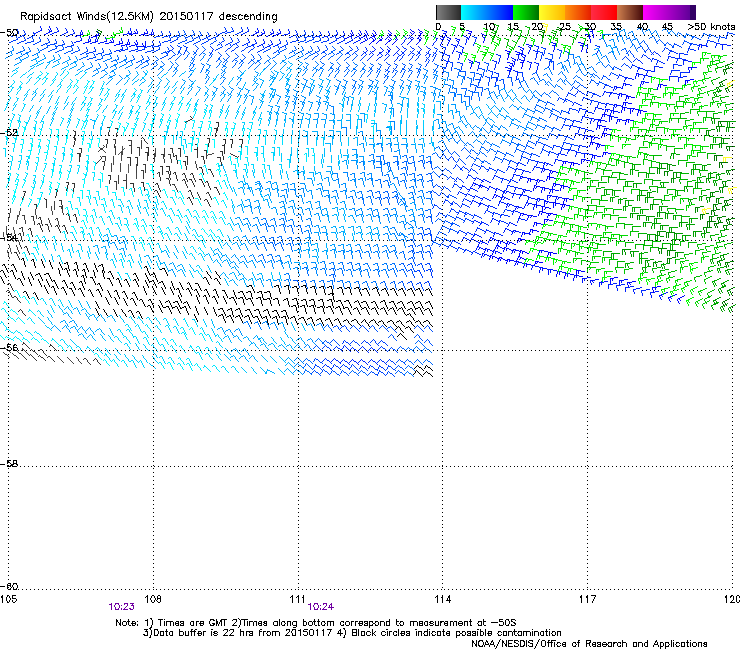Click the latitude label -52
The width and height of the screenshot is (740, 650).
pyautogui.click(x=9, y=133)
